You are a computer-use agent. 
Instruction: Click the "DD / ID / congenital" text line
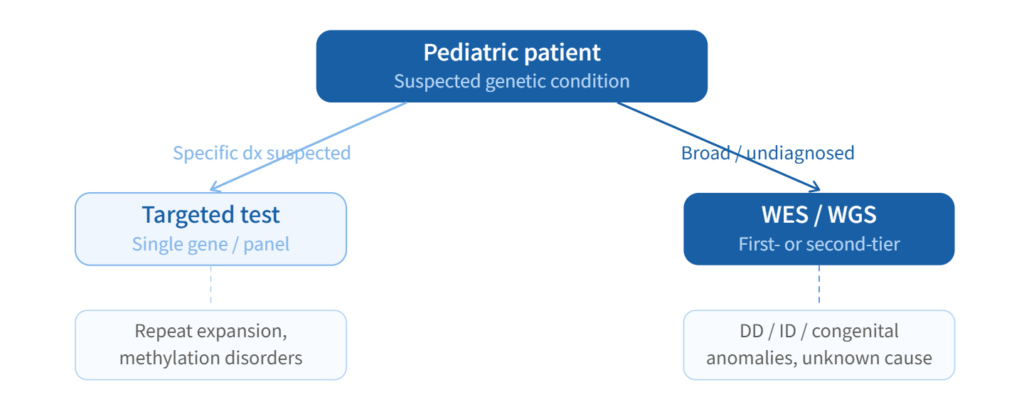(x=819, y=331)
